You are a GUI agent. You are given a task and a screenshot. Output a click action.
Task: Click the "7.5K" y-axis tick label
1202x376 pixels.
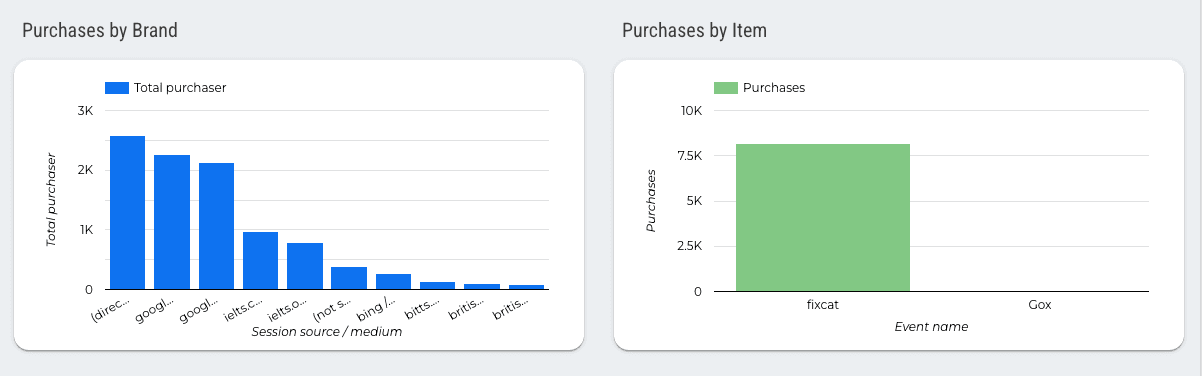pos(690,156)
